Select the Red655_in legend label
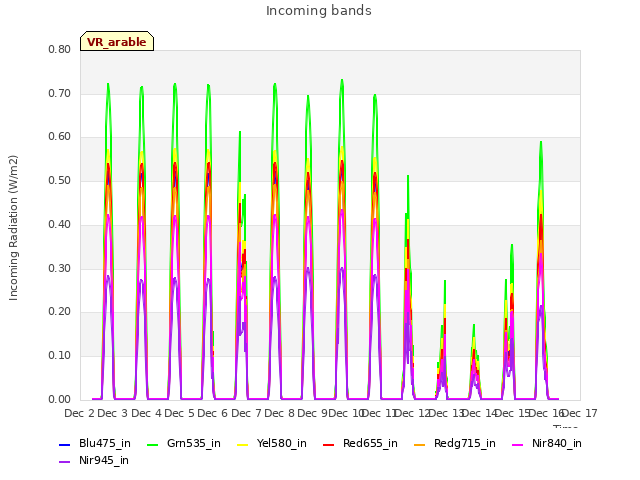The height and width of the screenshot is (480, 640). click(x=370, y=443)
